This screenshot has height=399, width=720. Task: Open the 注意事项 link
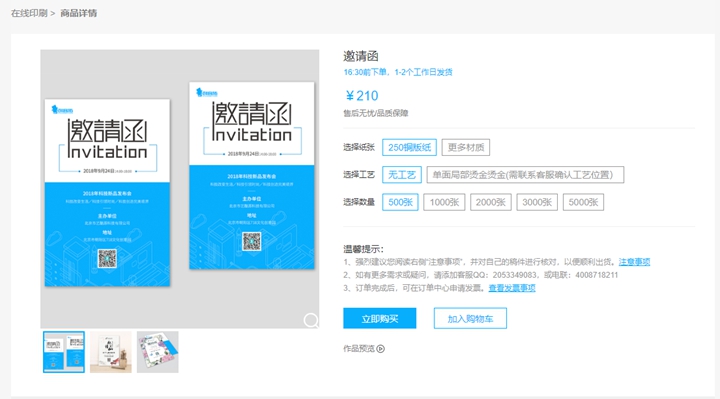634,262
